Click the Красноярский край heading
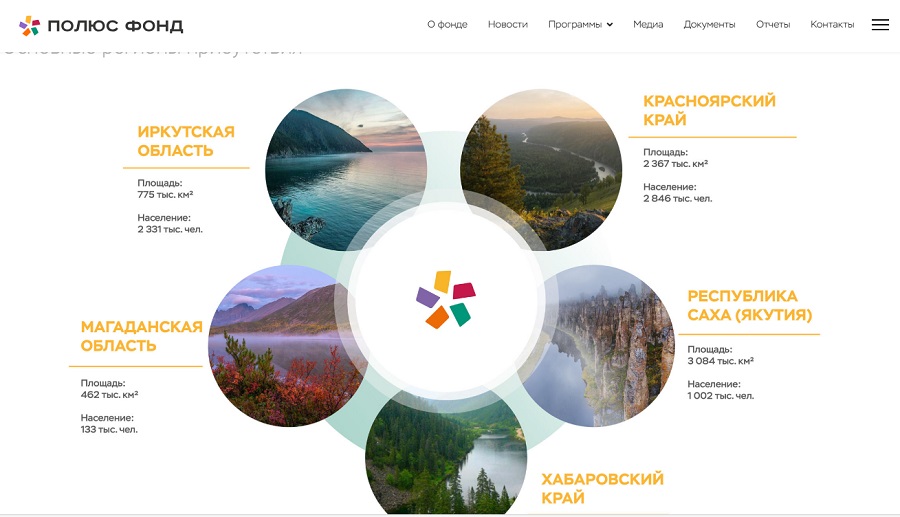Viewport: 900px width, 517px height. tap(709, 110)
